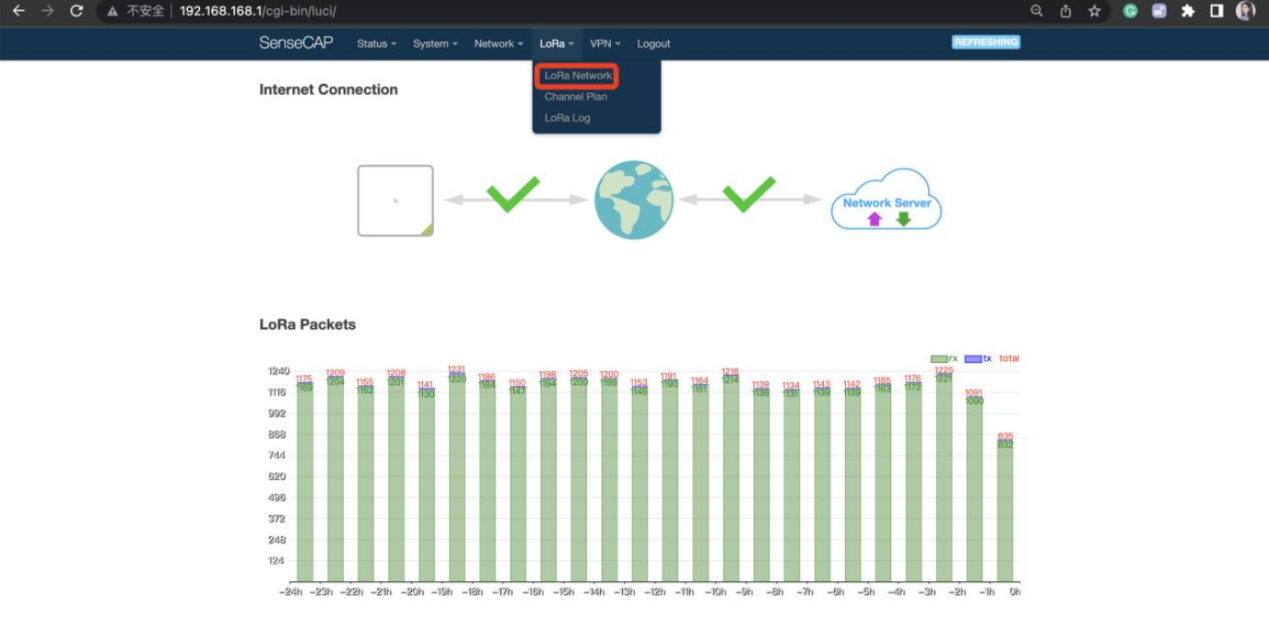The image size is (1269, 620).
Task: Click the chart bar at 0h
Action: point(1005,511)
